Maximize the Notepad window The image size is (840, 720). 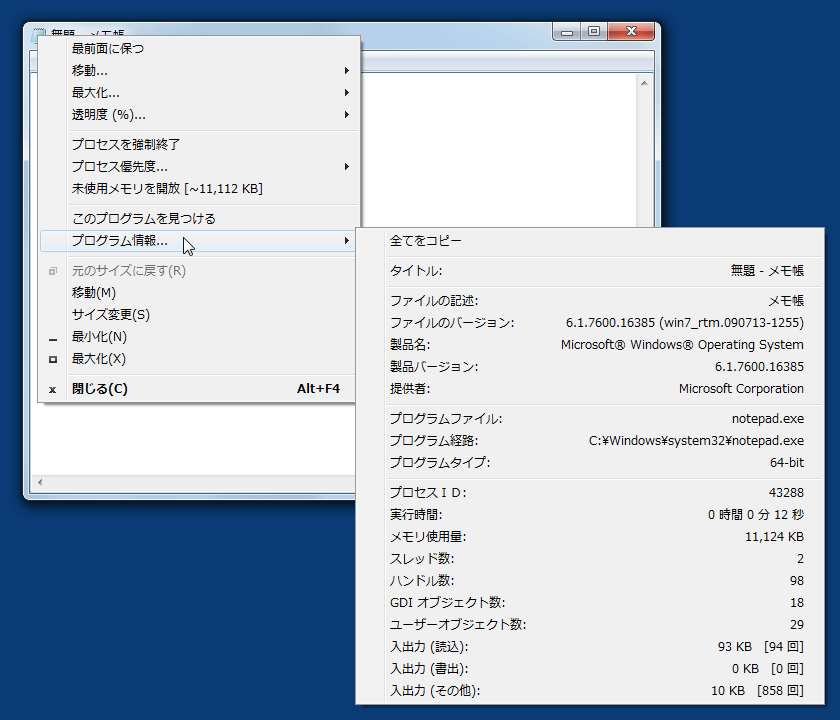tap(594, 32)
